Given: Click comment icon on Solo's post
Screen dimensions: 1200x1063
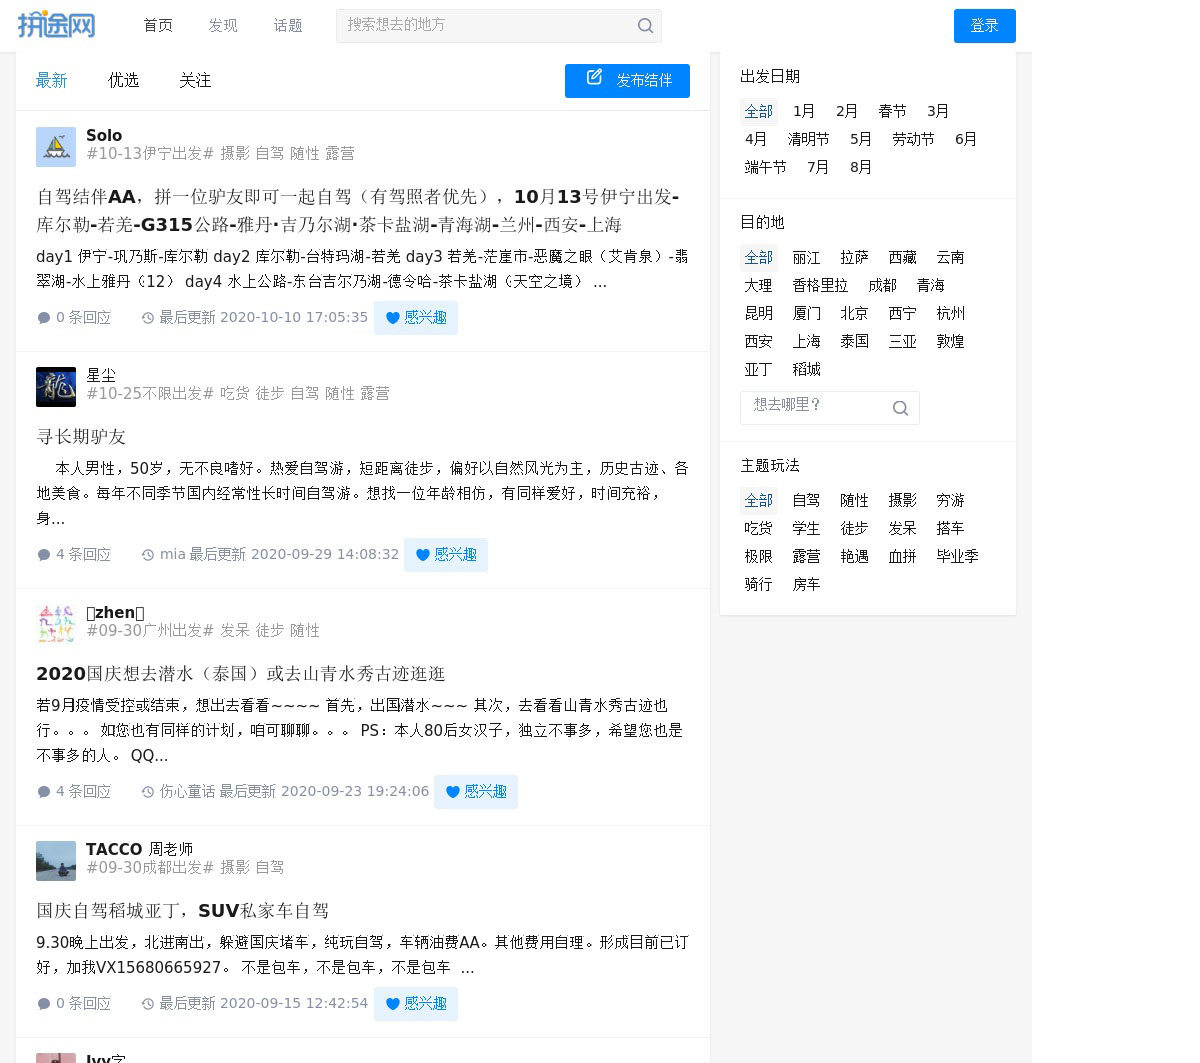Looking at the screenshot, I should 44,318.
